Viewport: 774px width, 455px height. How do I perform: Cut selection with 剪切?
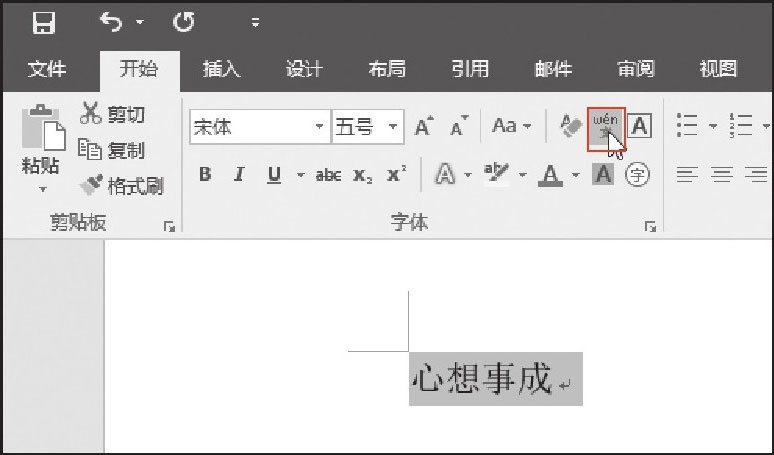pos(113,114)
